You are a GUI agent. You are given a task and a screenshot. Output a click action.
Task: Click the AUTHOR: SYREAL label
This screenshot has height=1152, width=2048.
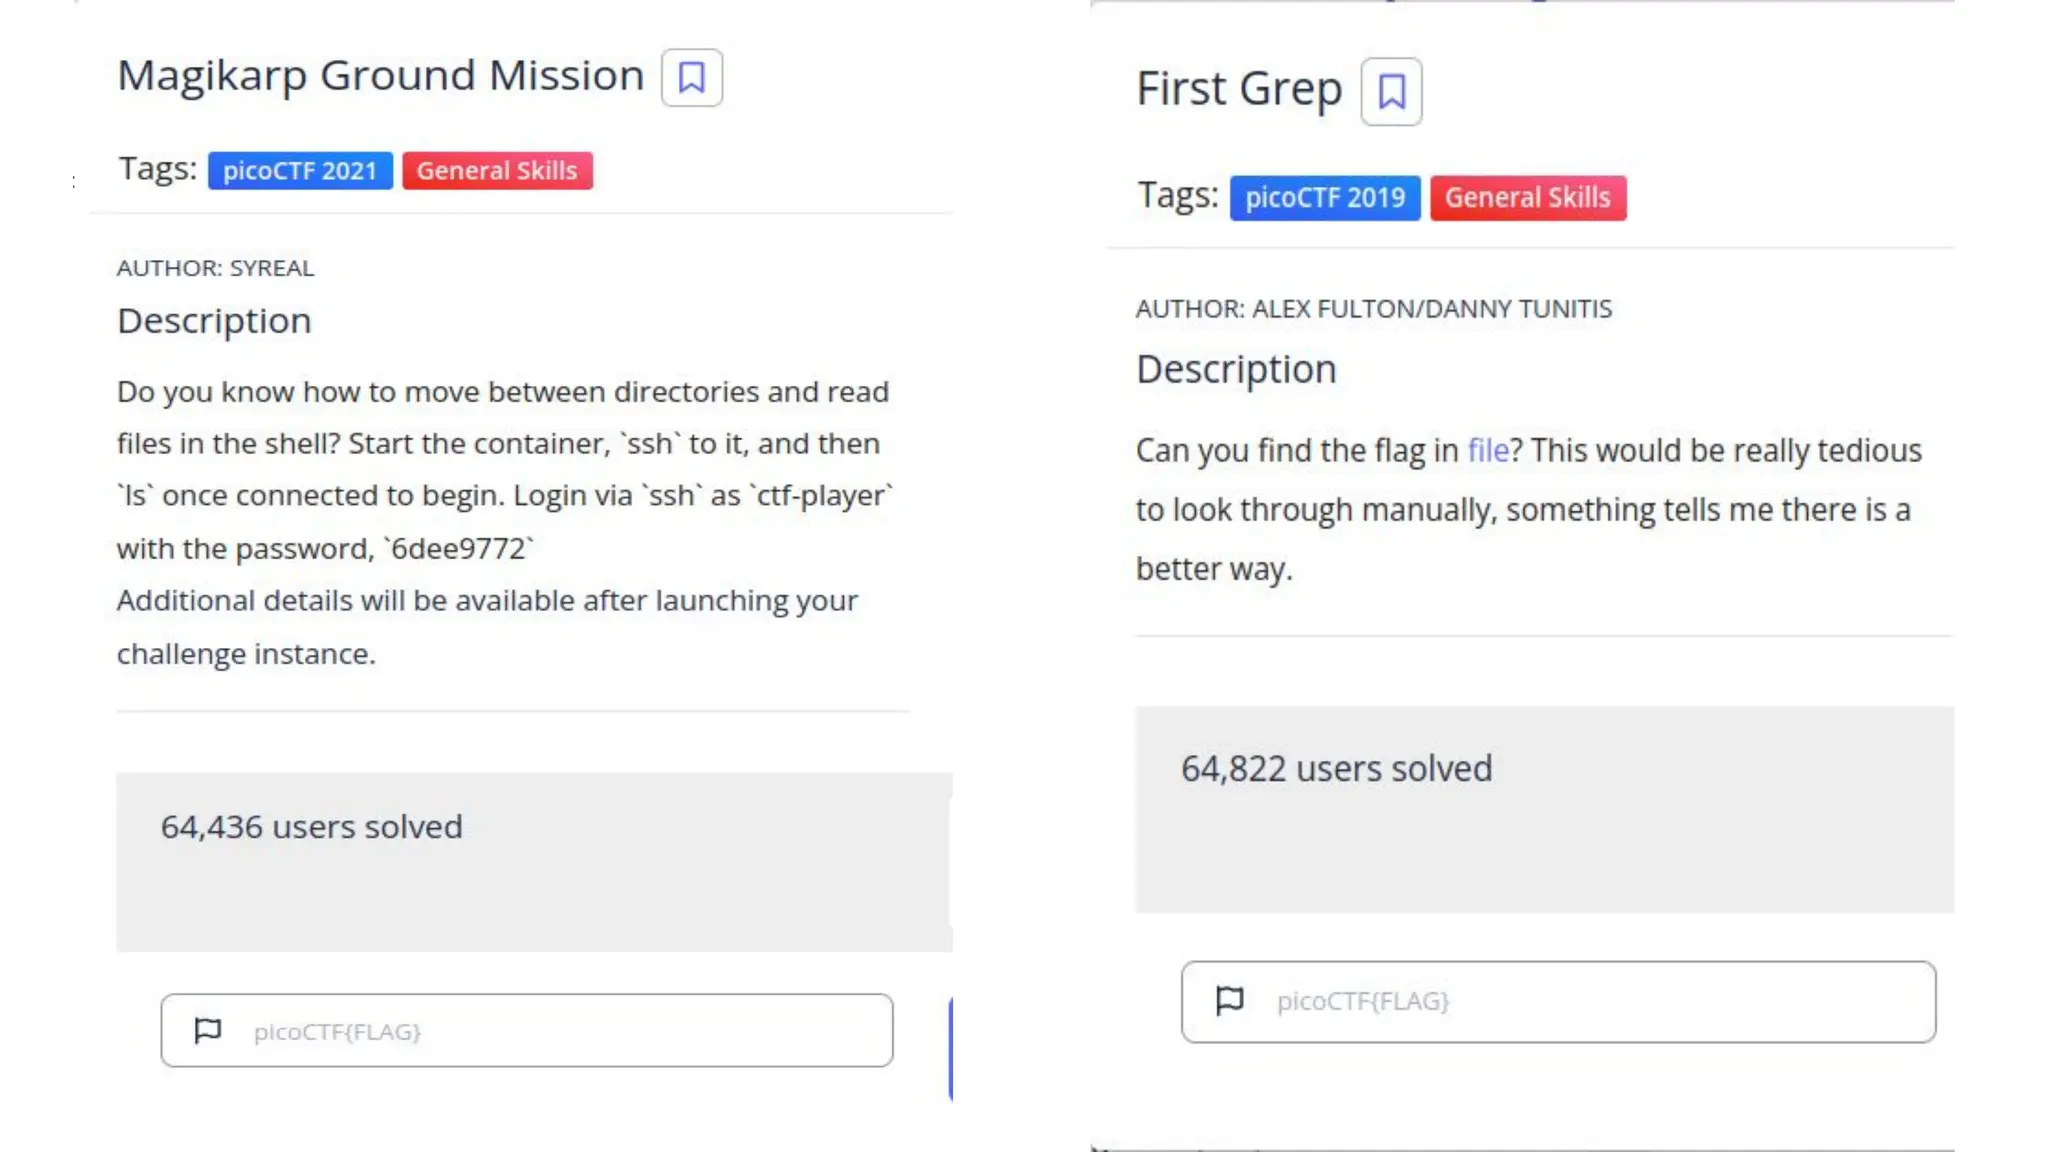pos(215,268)
